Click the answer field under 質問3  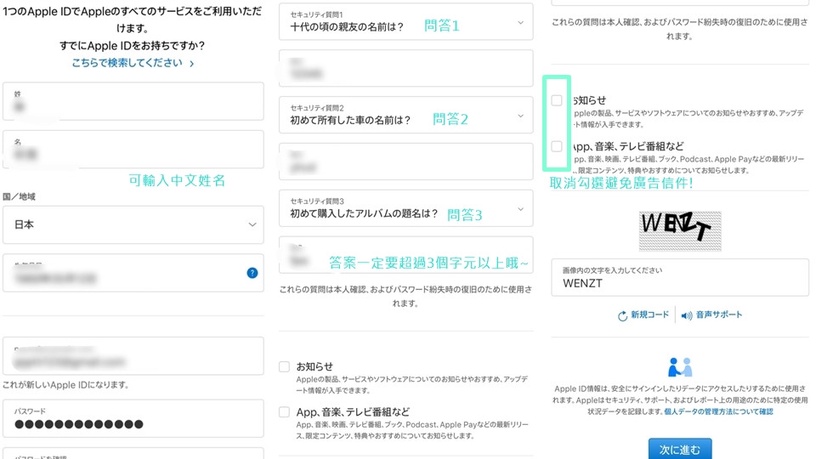[x=406, y=255]
